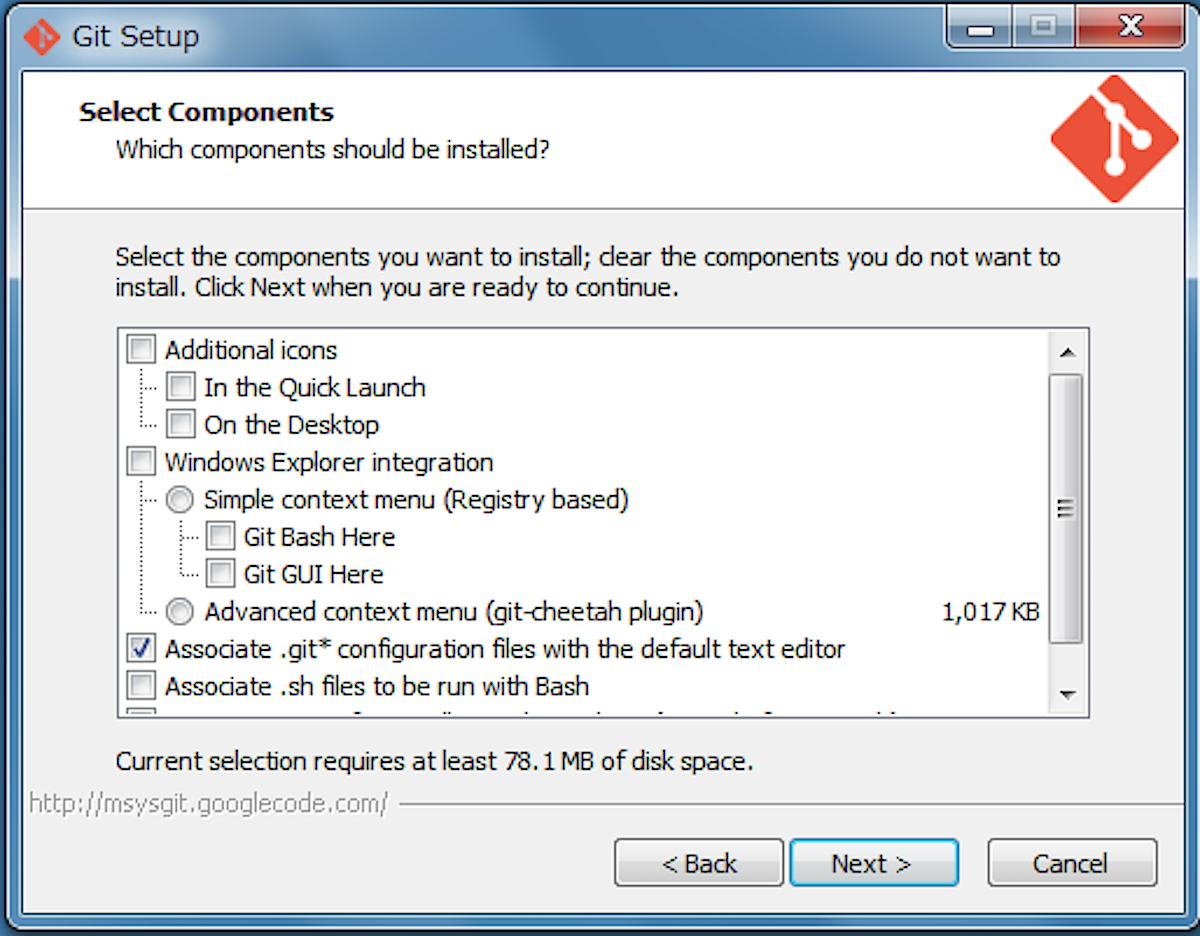Go to the previous step with Back
The height and width of the screenshot is (936, 1200).
click(x=699, y=863)
